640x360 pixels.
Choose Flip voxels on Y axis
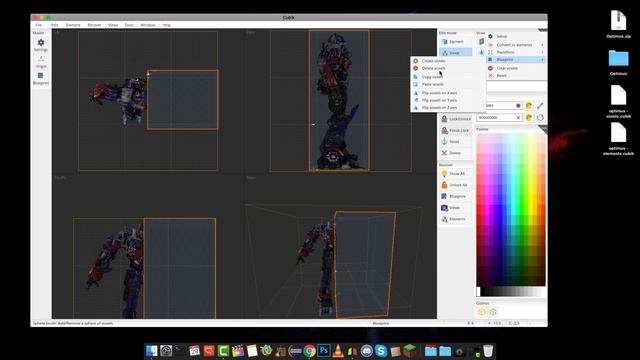448,100
